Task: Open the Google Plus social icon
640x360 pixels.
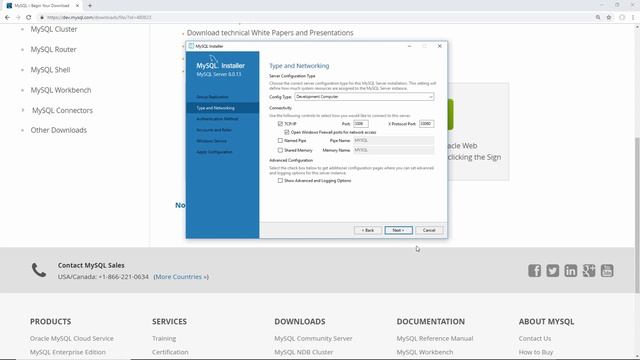Action: pos(589,271)
